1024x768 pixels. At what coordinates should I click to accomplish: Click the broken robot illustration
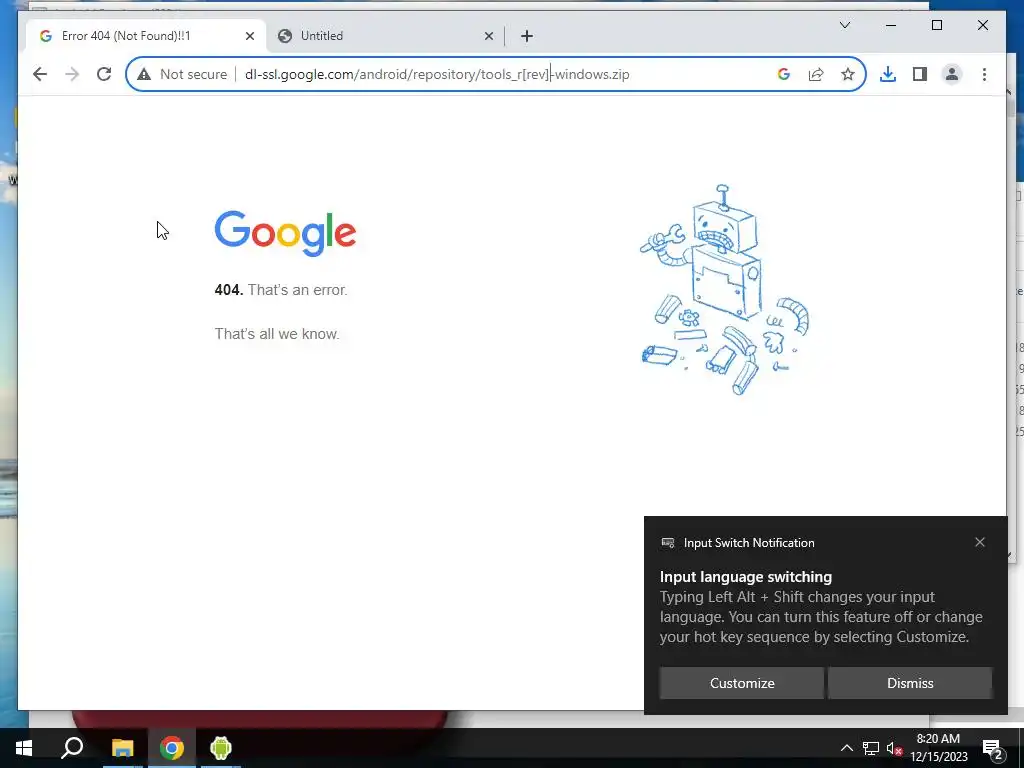[725, 290]
